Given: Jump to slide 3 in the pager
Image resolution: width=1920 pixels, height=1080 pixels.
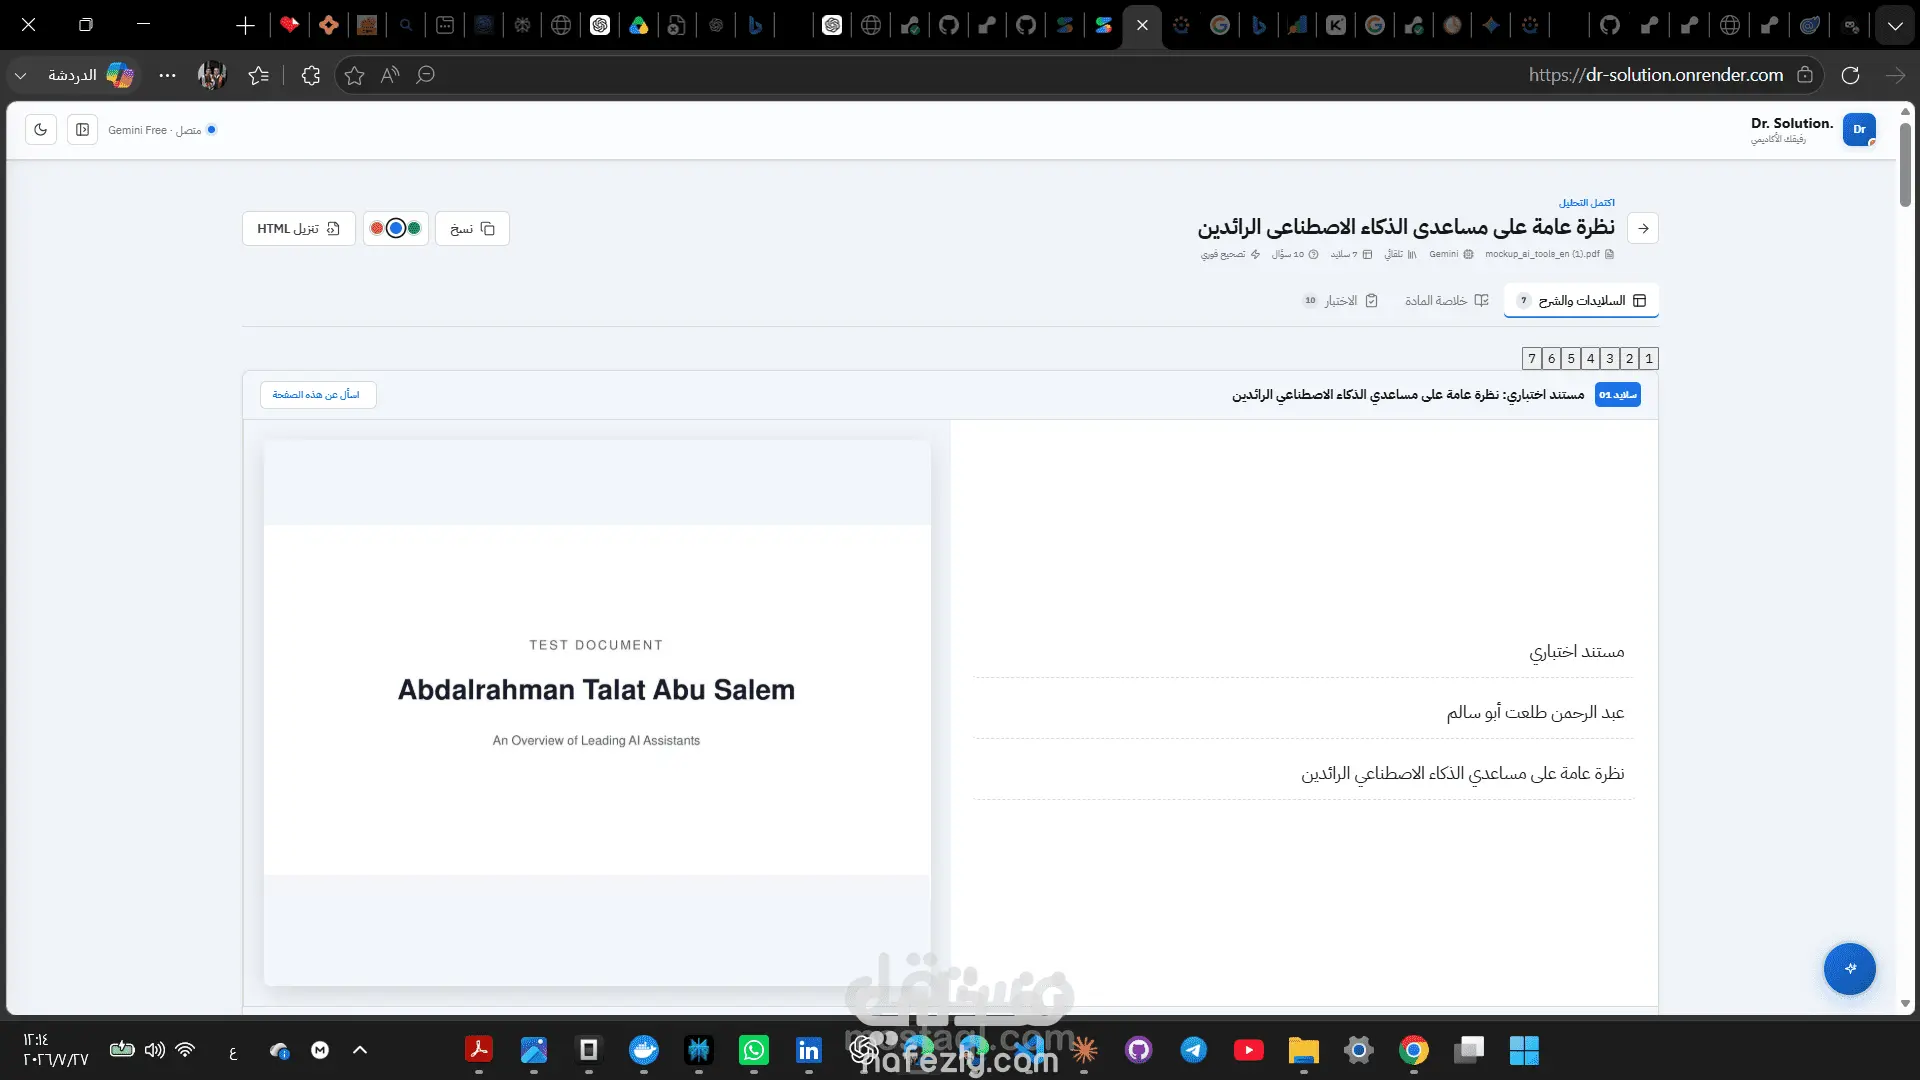Looking at the screenshot, I should point(1610,359).
